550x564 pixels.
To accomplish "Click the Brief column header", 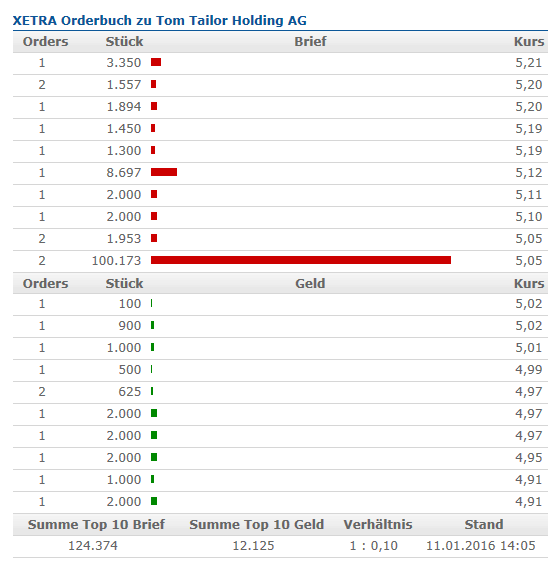I will (x=310, y=41).
